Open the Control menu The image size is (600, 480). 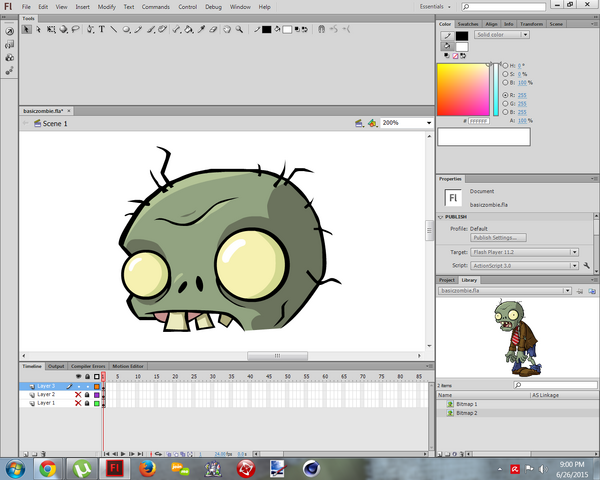(188, 7)
